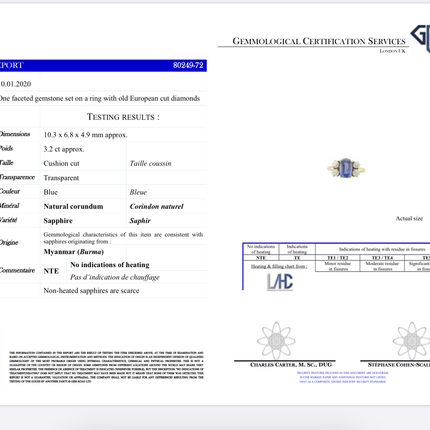The width and height of the screenshot is (430, 430).
Task: Click the 'Transparent' value cell
Action: (61, 178)
